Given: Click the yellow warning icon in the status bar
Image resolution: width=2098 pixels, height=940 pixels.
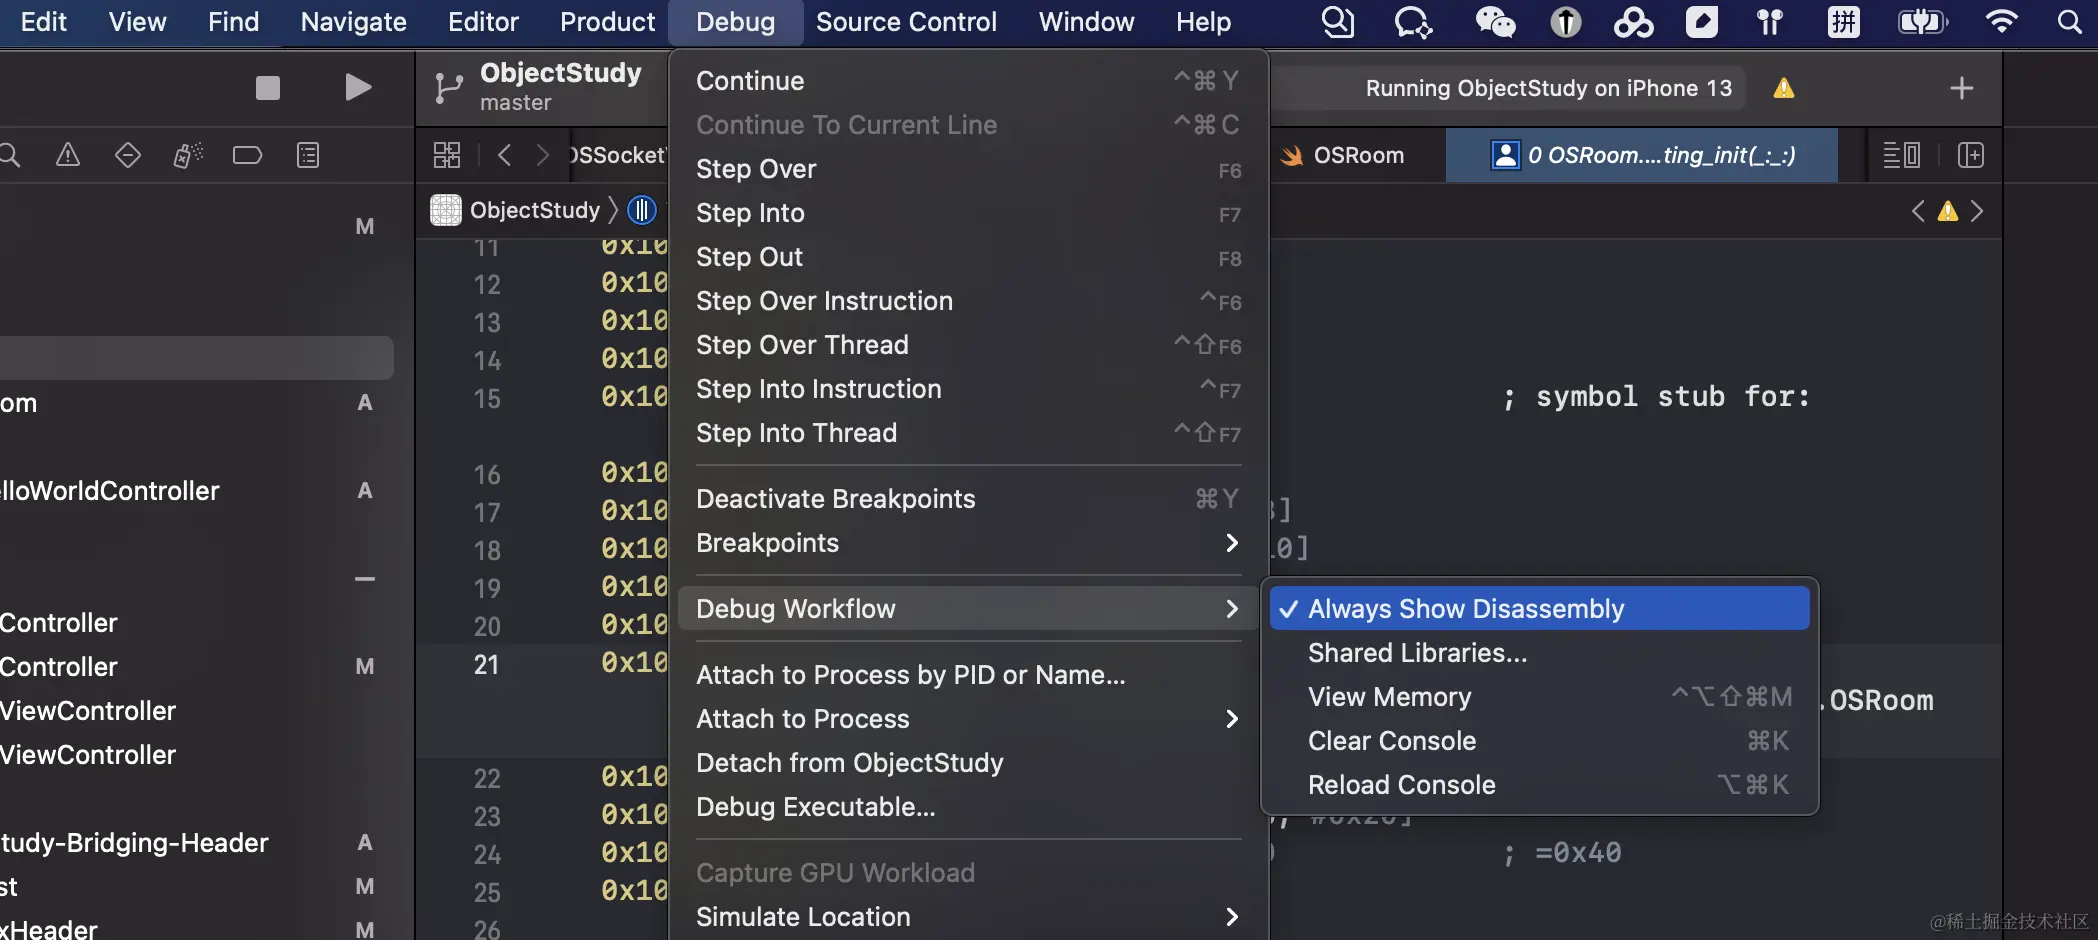Looking at the screenshot, I should pos(1784,89).
